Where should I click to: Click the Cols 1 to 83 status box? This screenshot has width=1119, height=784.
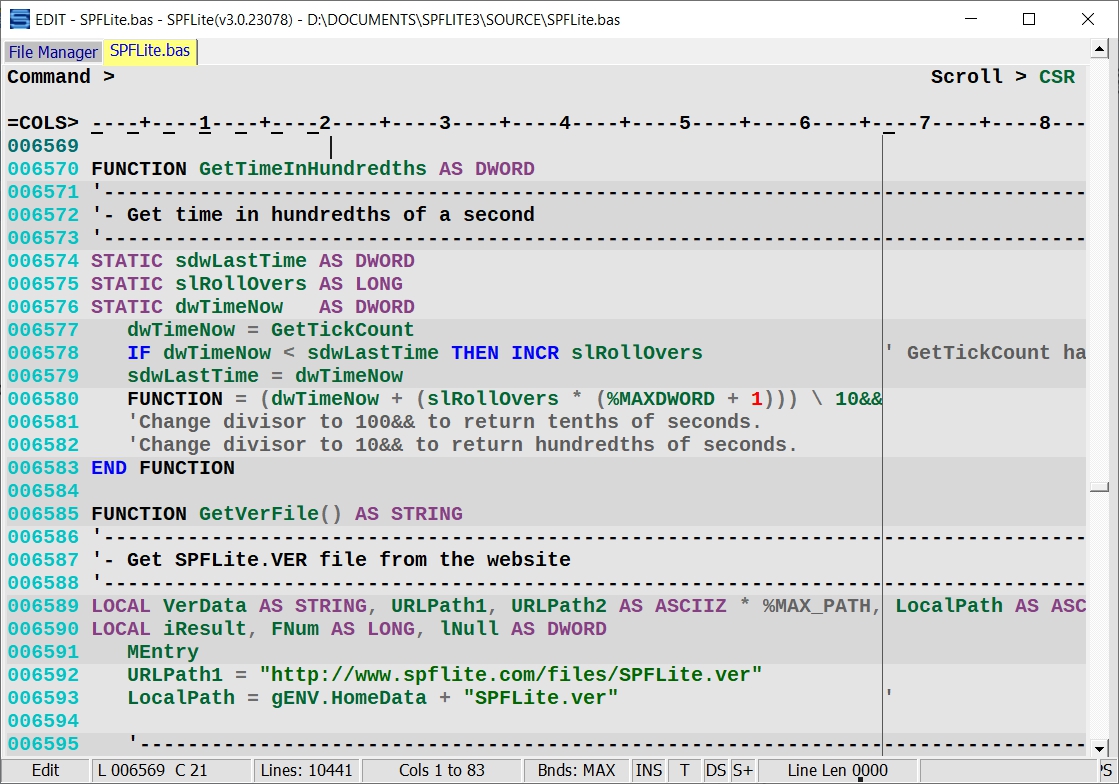tap(441, 770)
